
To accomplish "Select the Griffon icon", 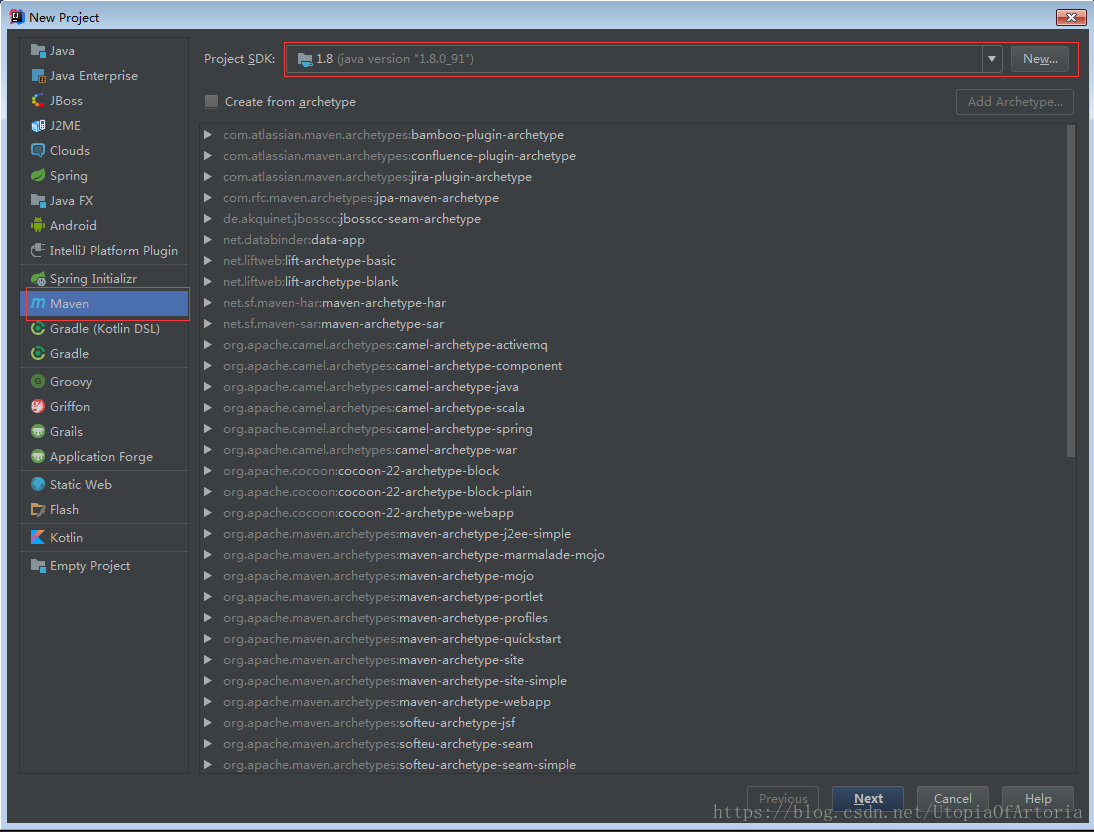I will point(38,407).
